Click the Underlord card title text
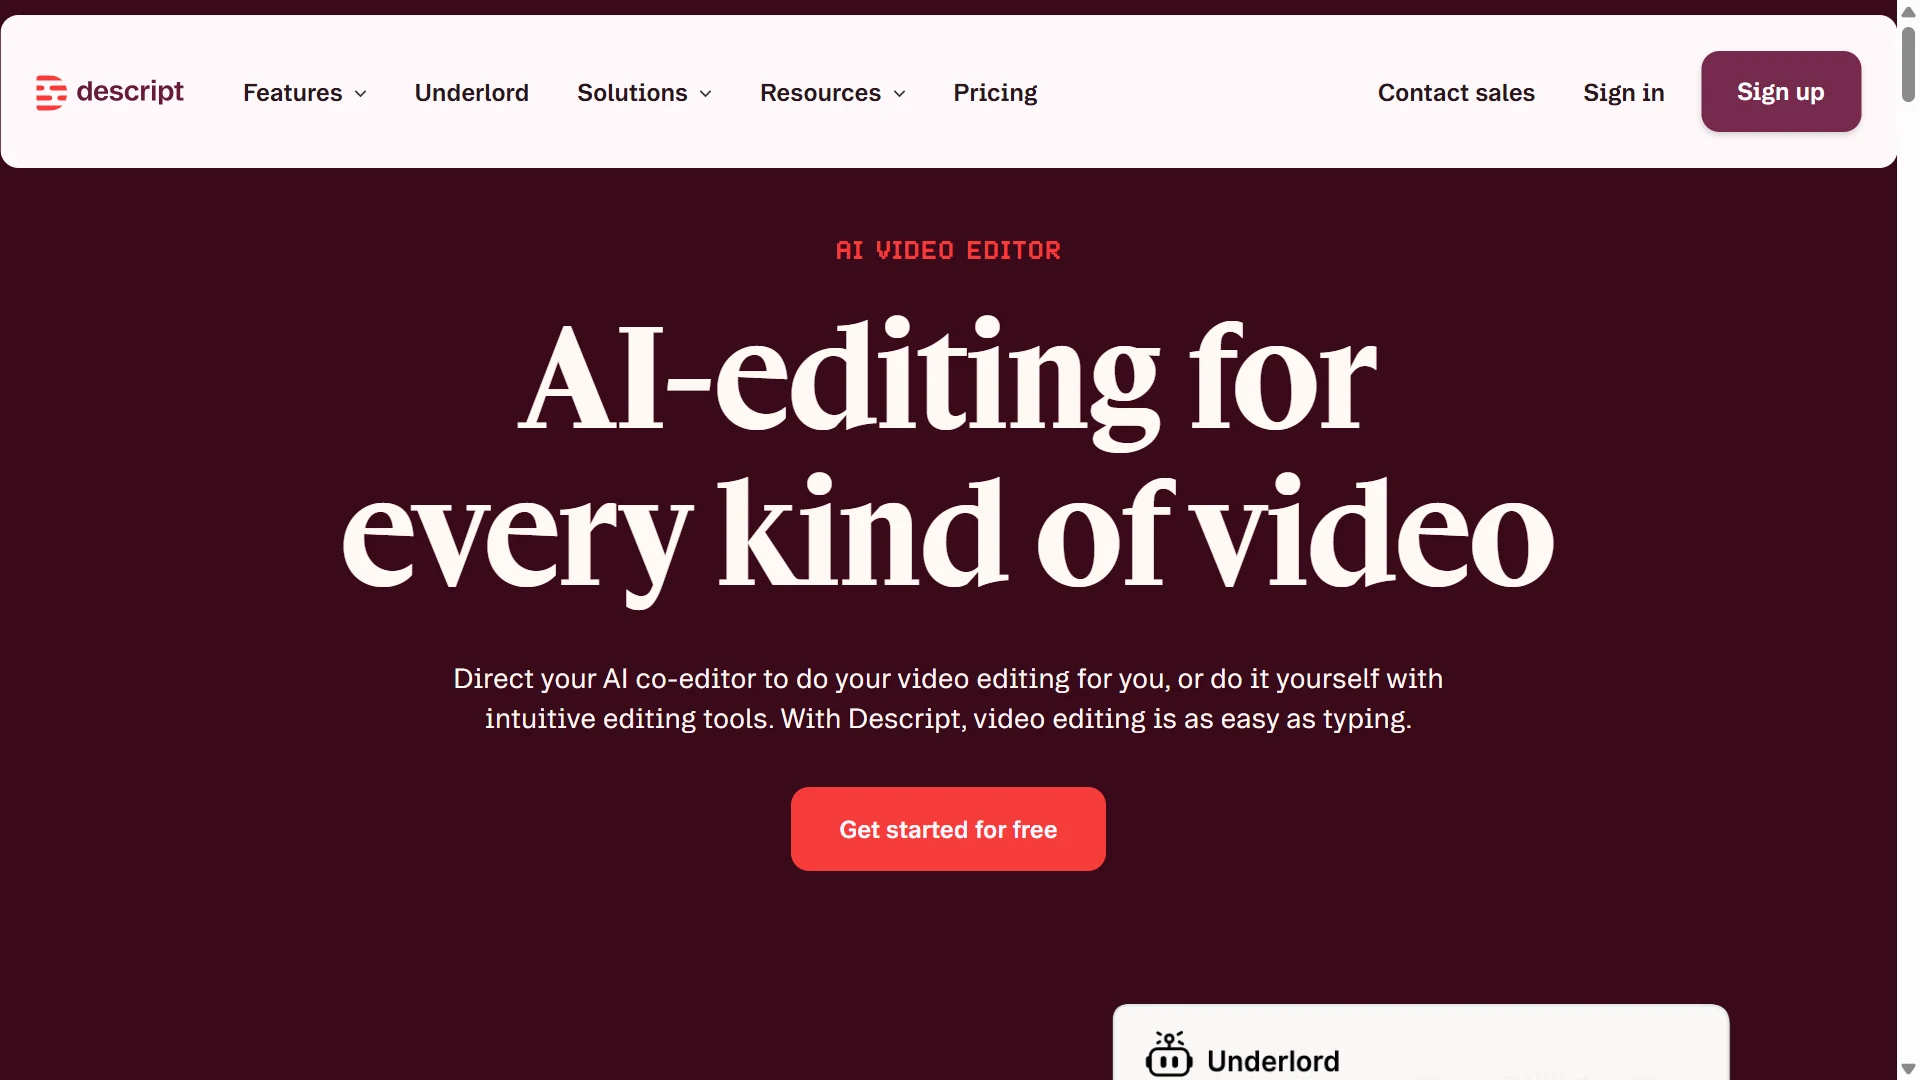The image size is (1920, 1080). 1273,1061
